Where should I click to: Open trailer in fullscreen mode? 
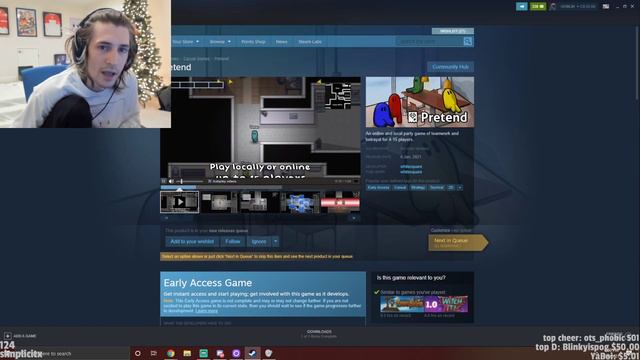pyautogui.click(x=356, y=181)
